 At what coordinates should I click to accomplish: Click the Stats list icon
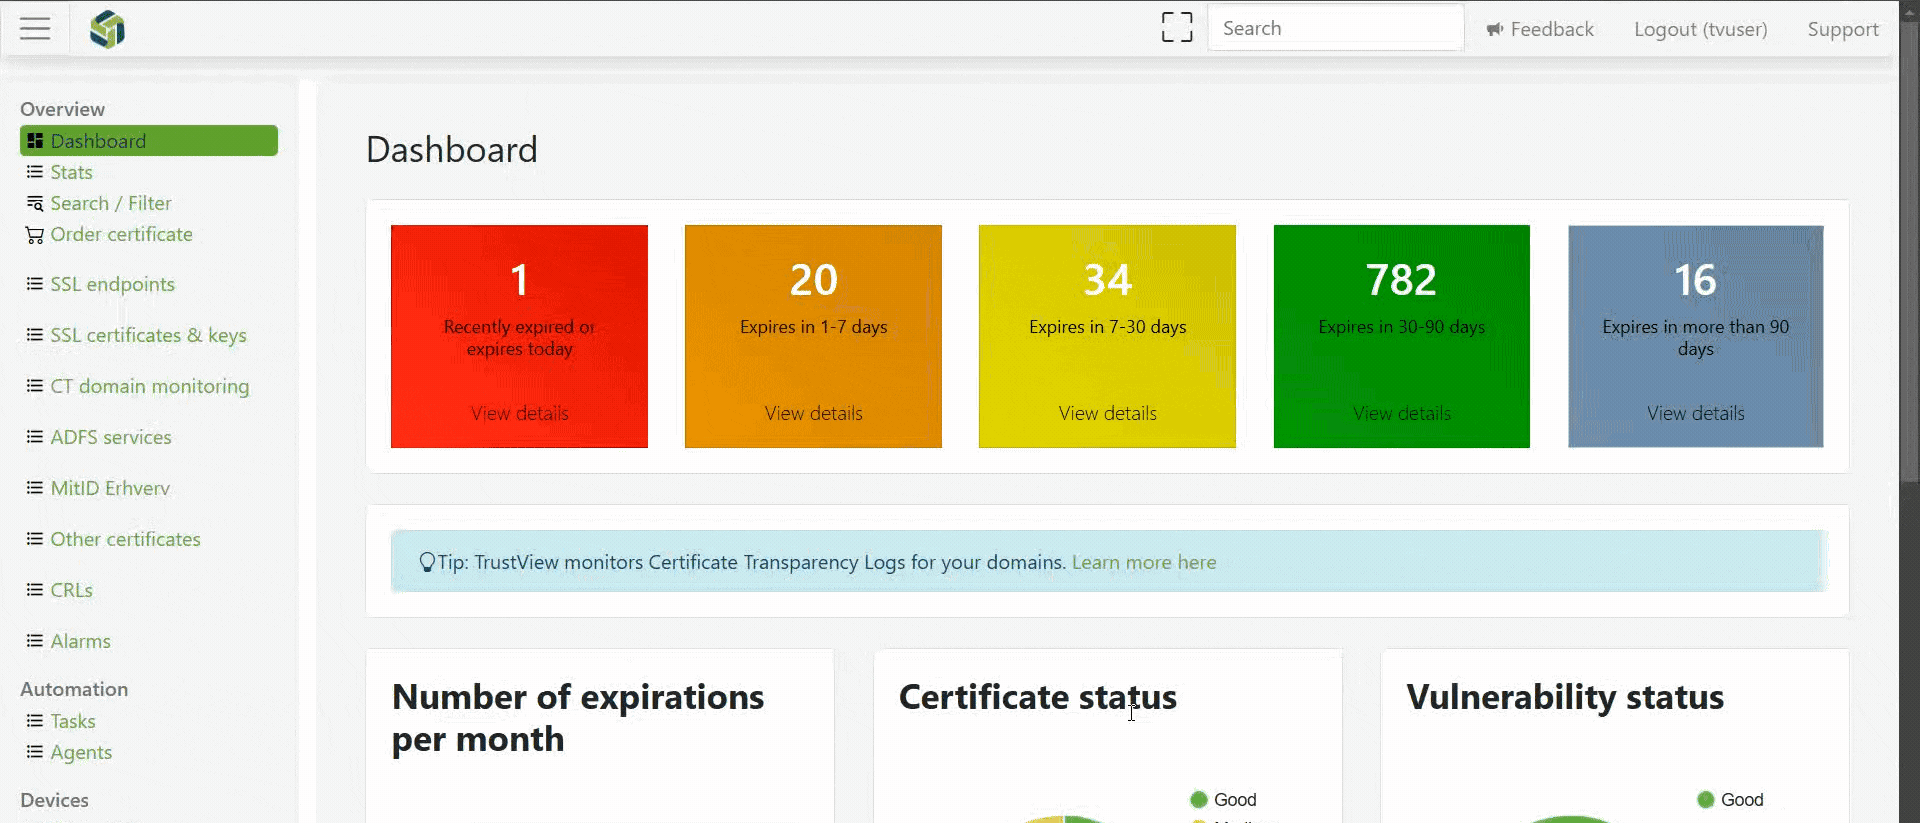click(35, 172)
